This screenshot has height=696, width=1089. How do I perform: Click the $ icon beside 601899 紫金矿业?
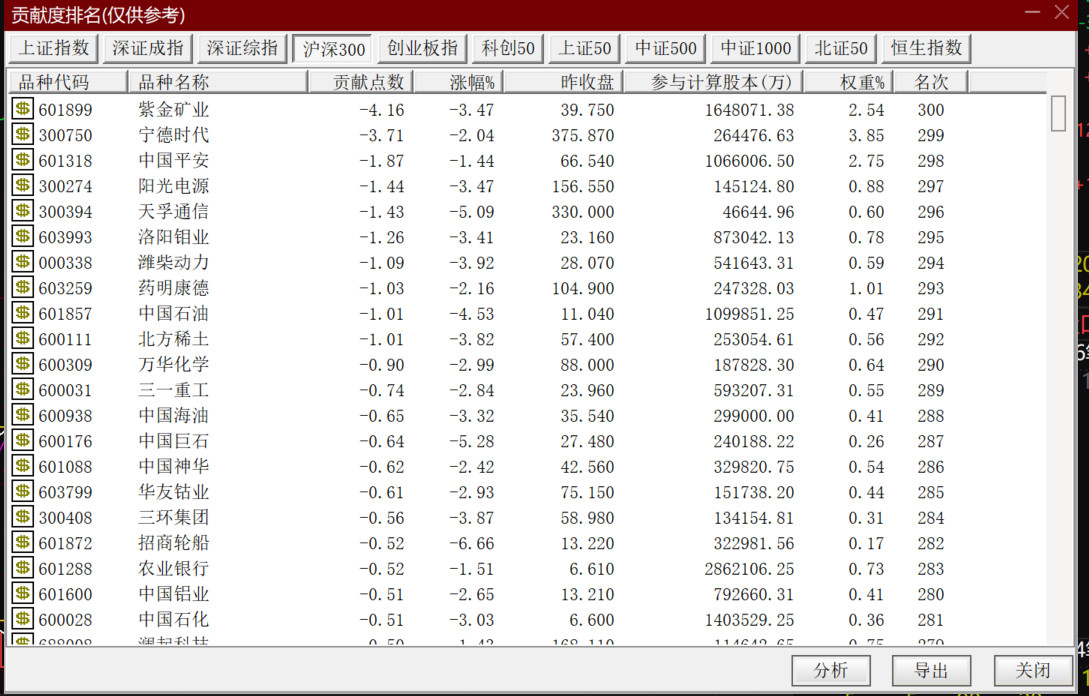pyautogui.click(x=22, y=109)
